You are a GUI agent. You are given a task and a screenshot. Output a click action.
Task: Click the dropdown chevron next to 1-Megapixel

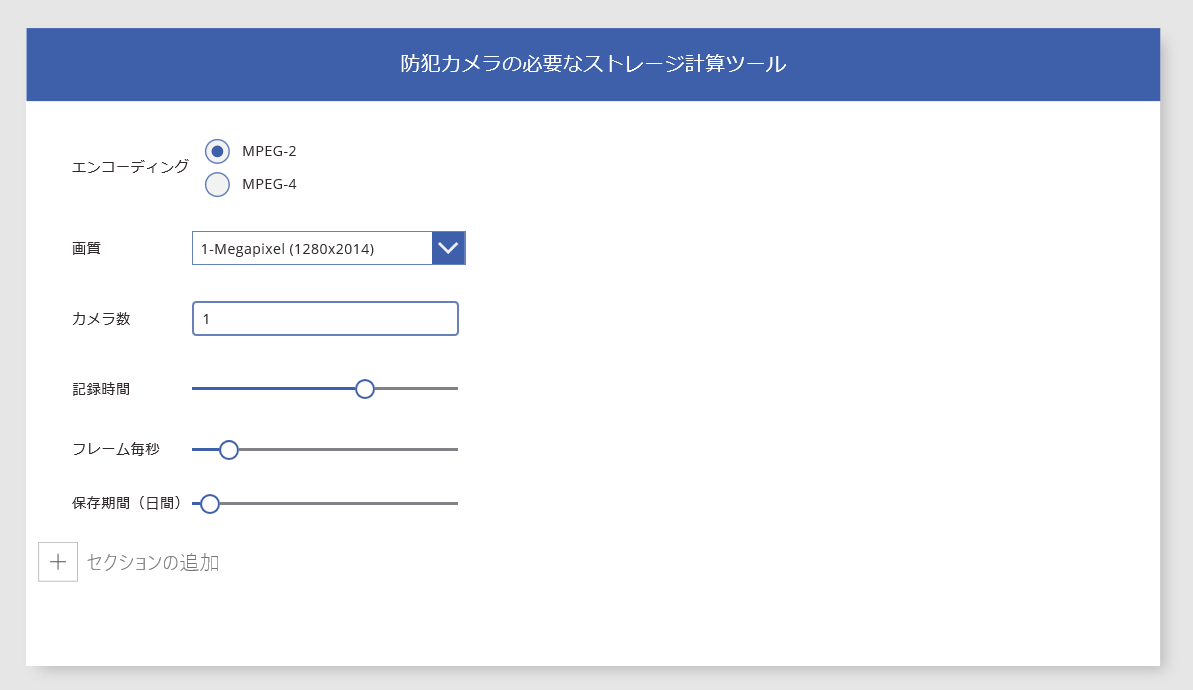point(447,247)
